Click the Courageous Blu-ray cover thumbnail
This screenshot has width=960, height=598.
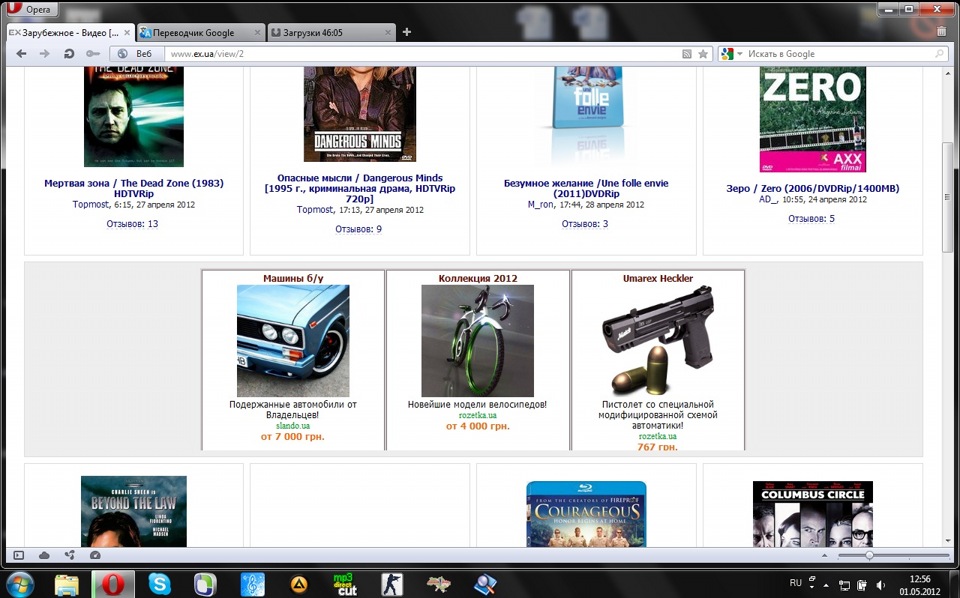[x=586, y=514]
